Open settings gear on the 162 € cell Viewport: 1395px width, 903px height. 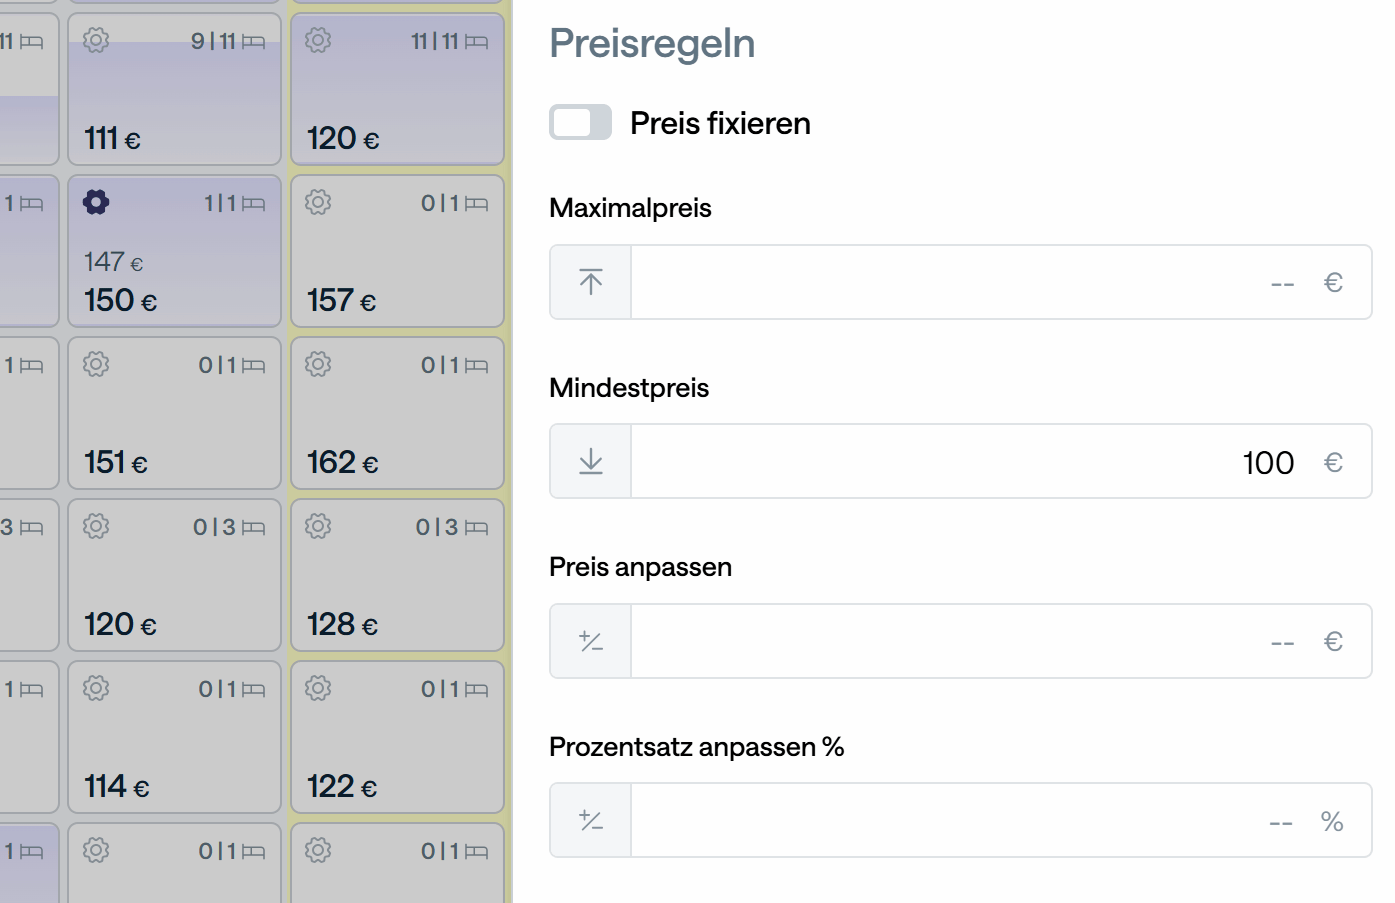pos(318,364)
